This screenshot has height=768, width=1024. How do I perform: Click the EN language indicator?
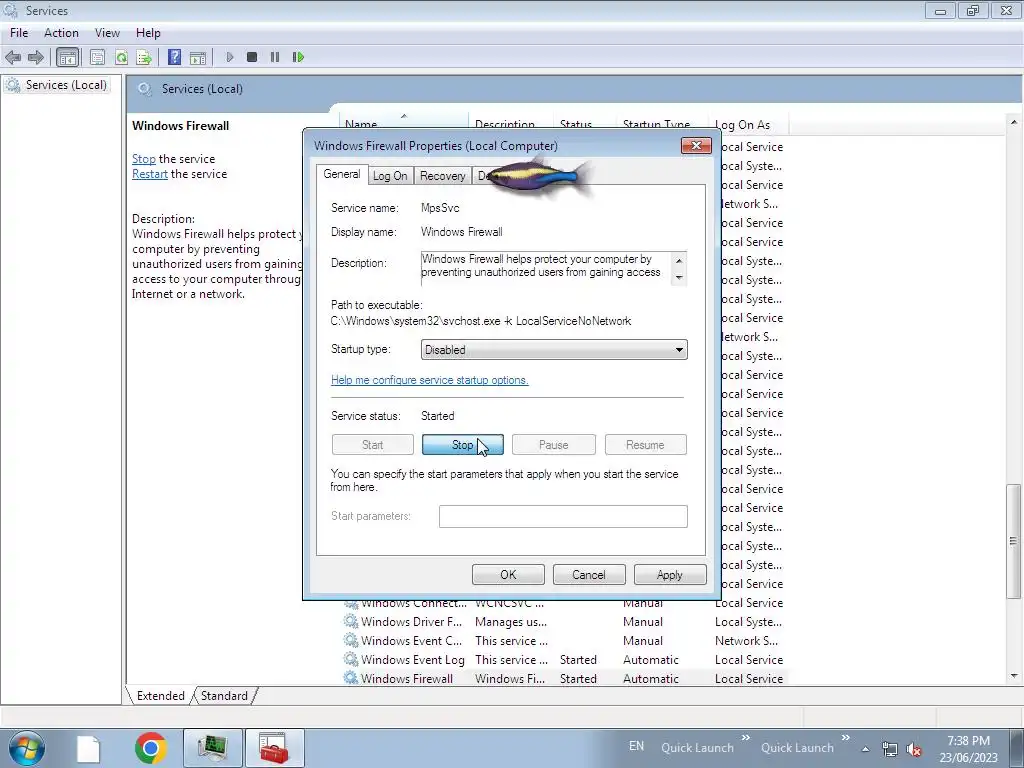pos(636,746)
